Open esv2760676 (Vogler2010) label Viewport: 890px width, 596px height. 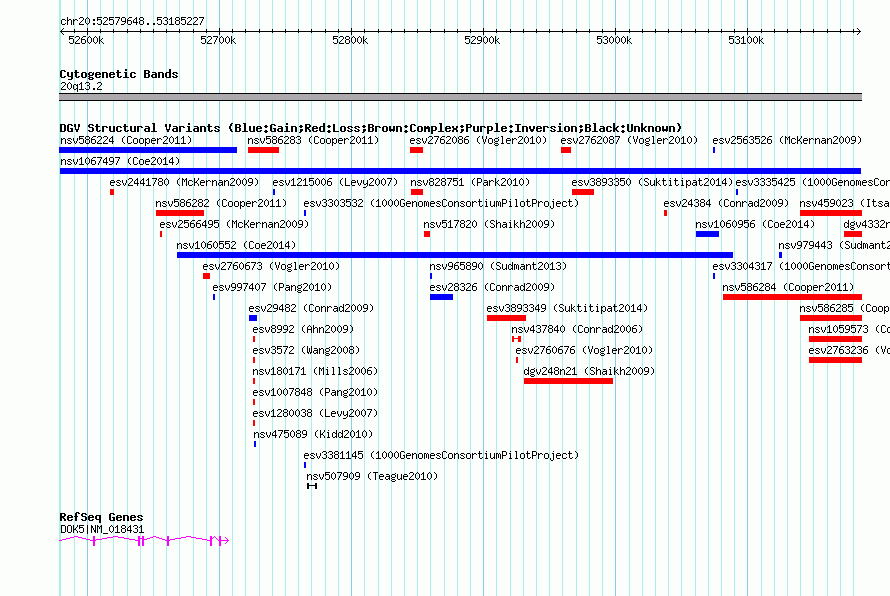pos(585,350)
